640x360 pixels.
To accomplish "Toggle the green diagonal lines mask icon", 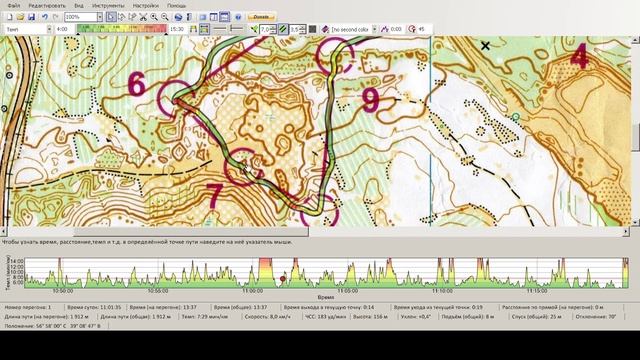I will tap(283, 29).
